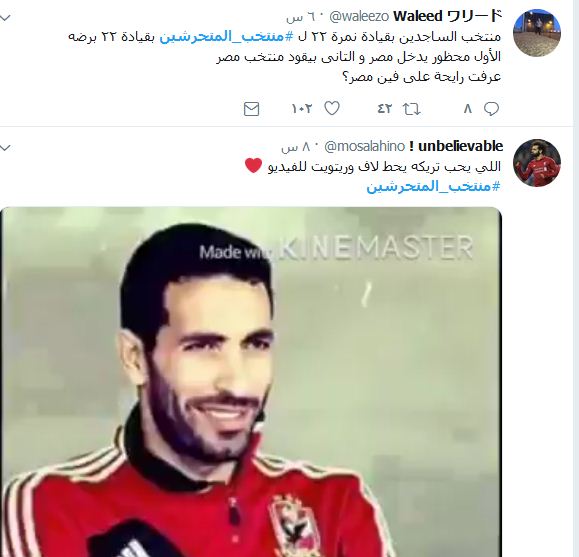This screenshot has height=557, width=579.
Task: Click the reply count ٨ on Waleed's tweet
Action: click(468, 109)
